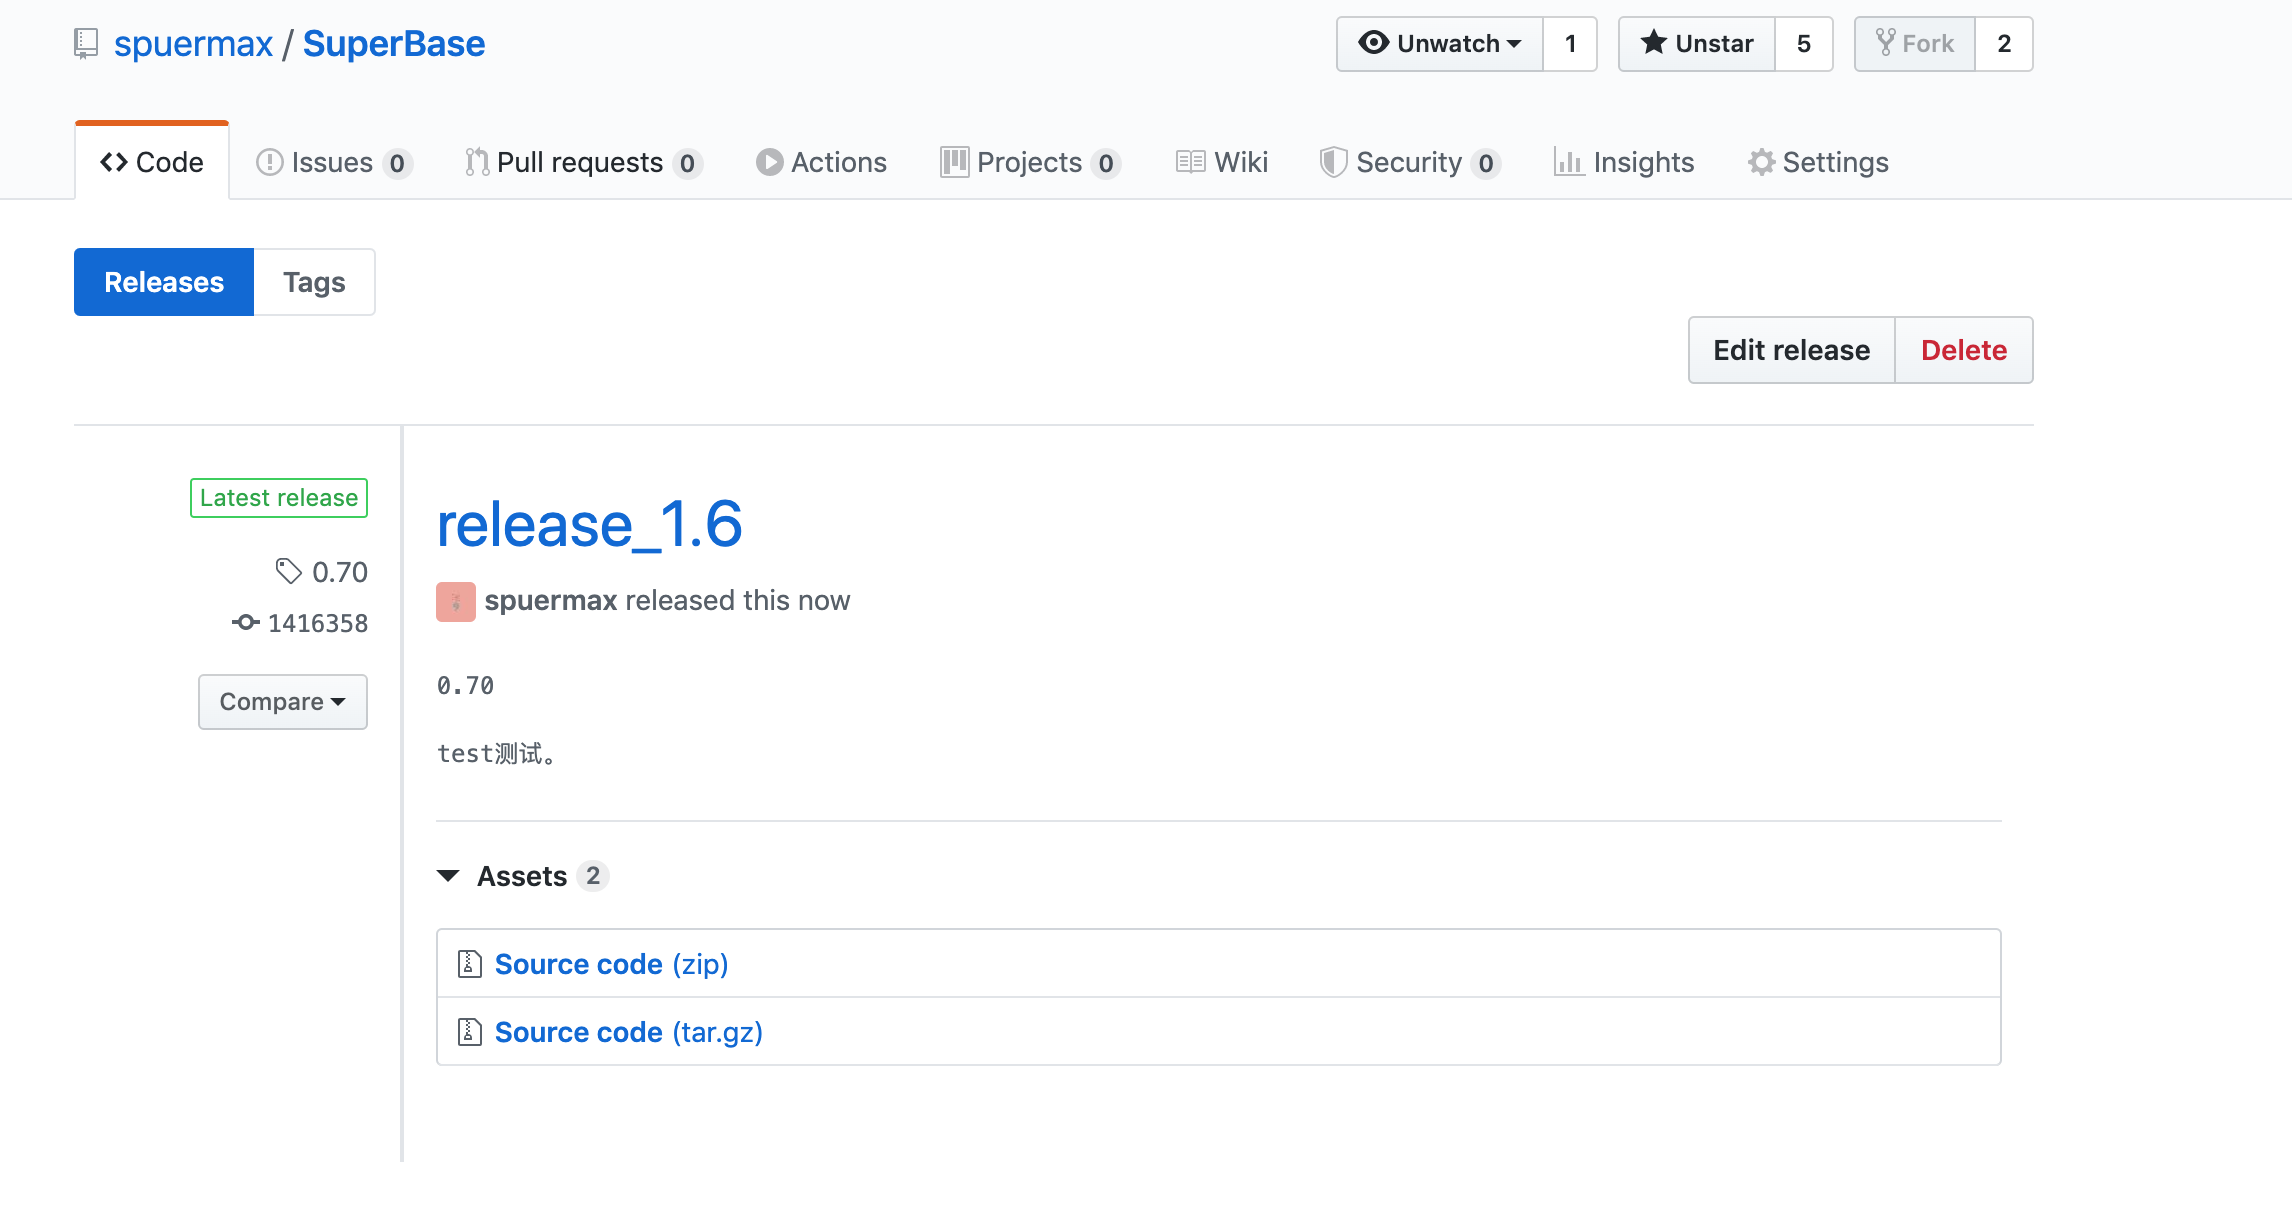Open the Compare dropdown
The height and width of the screenshot is (1224, 2292).
coord(282,701)
